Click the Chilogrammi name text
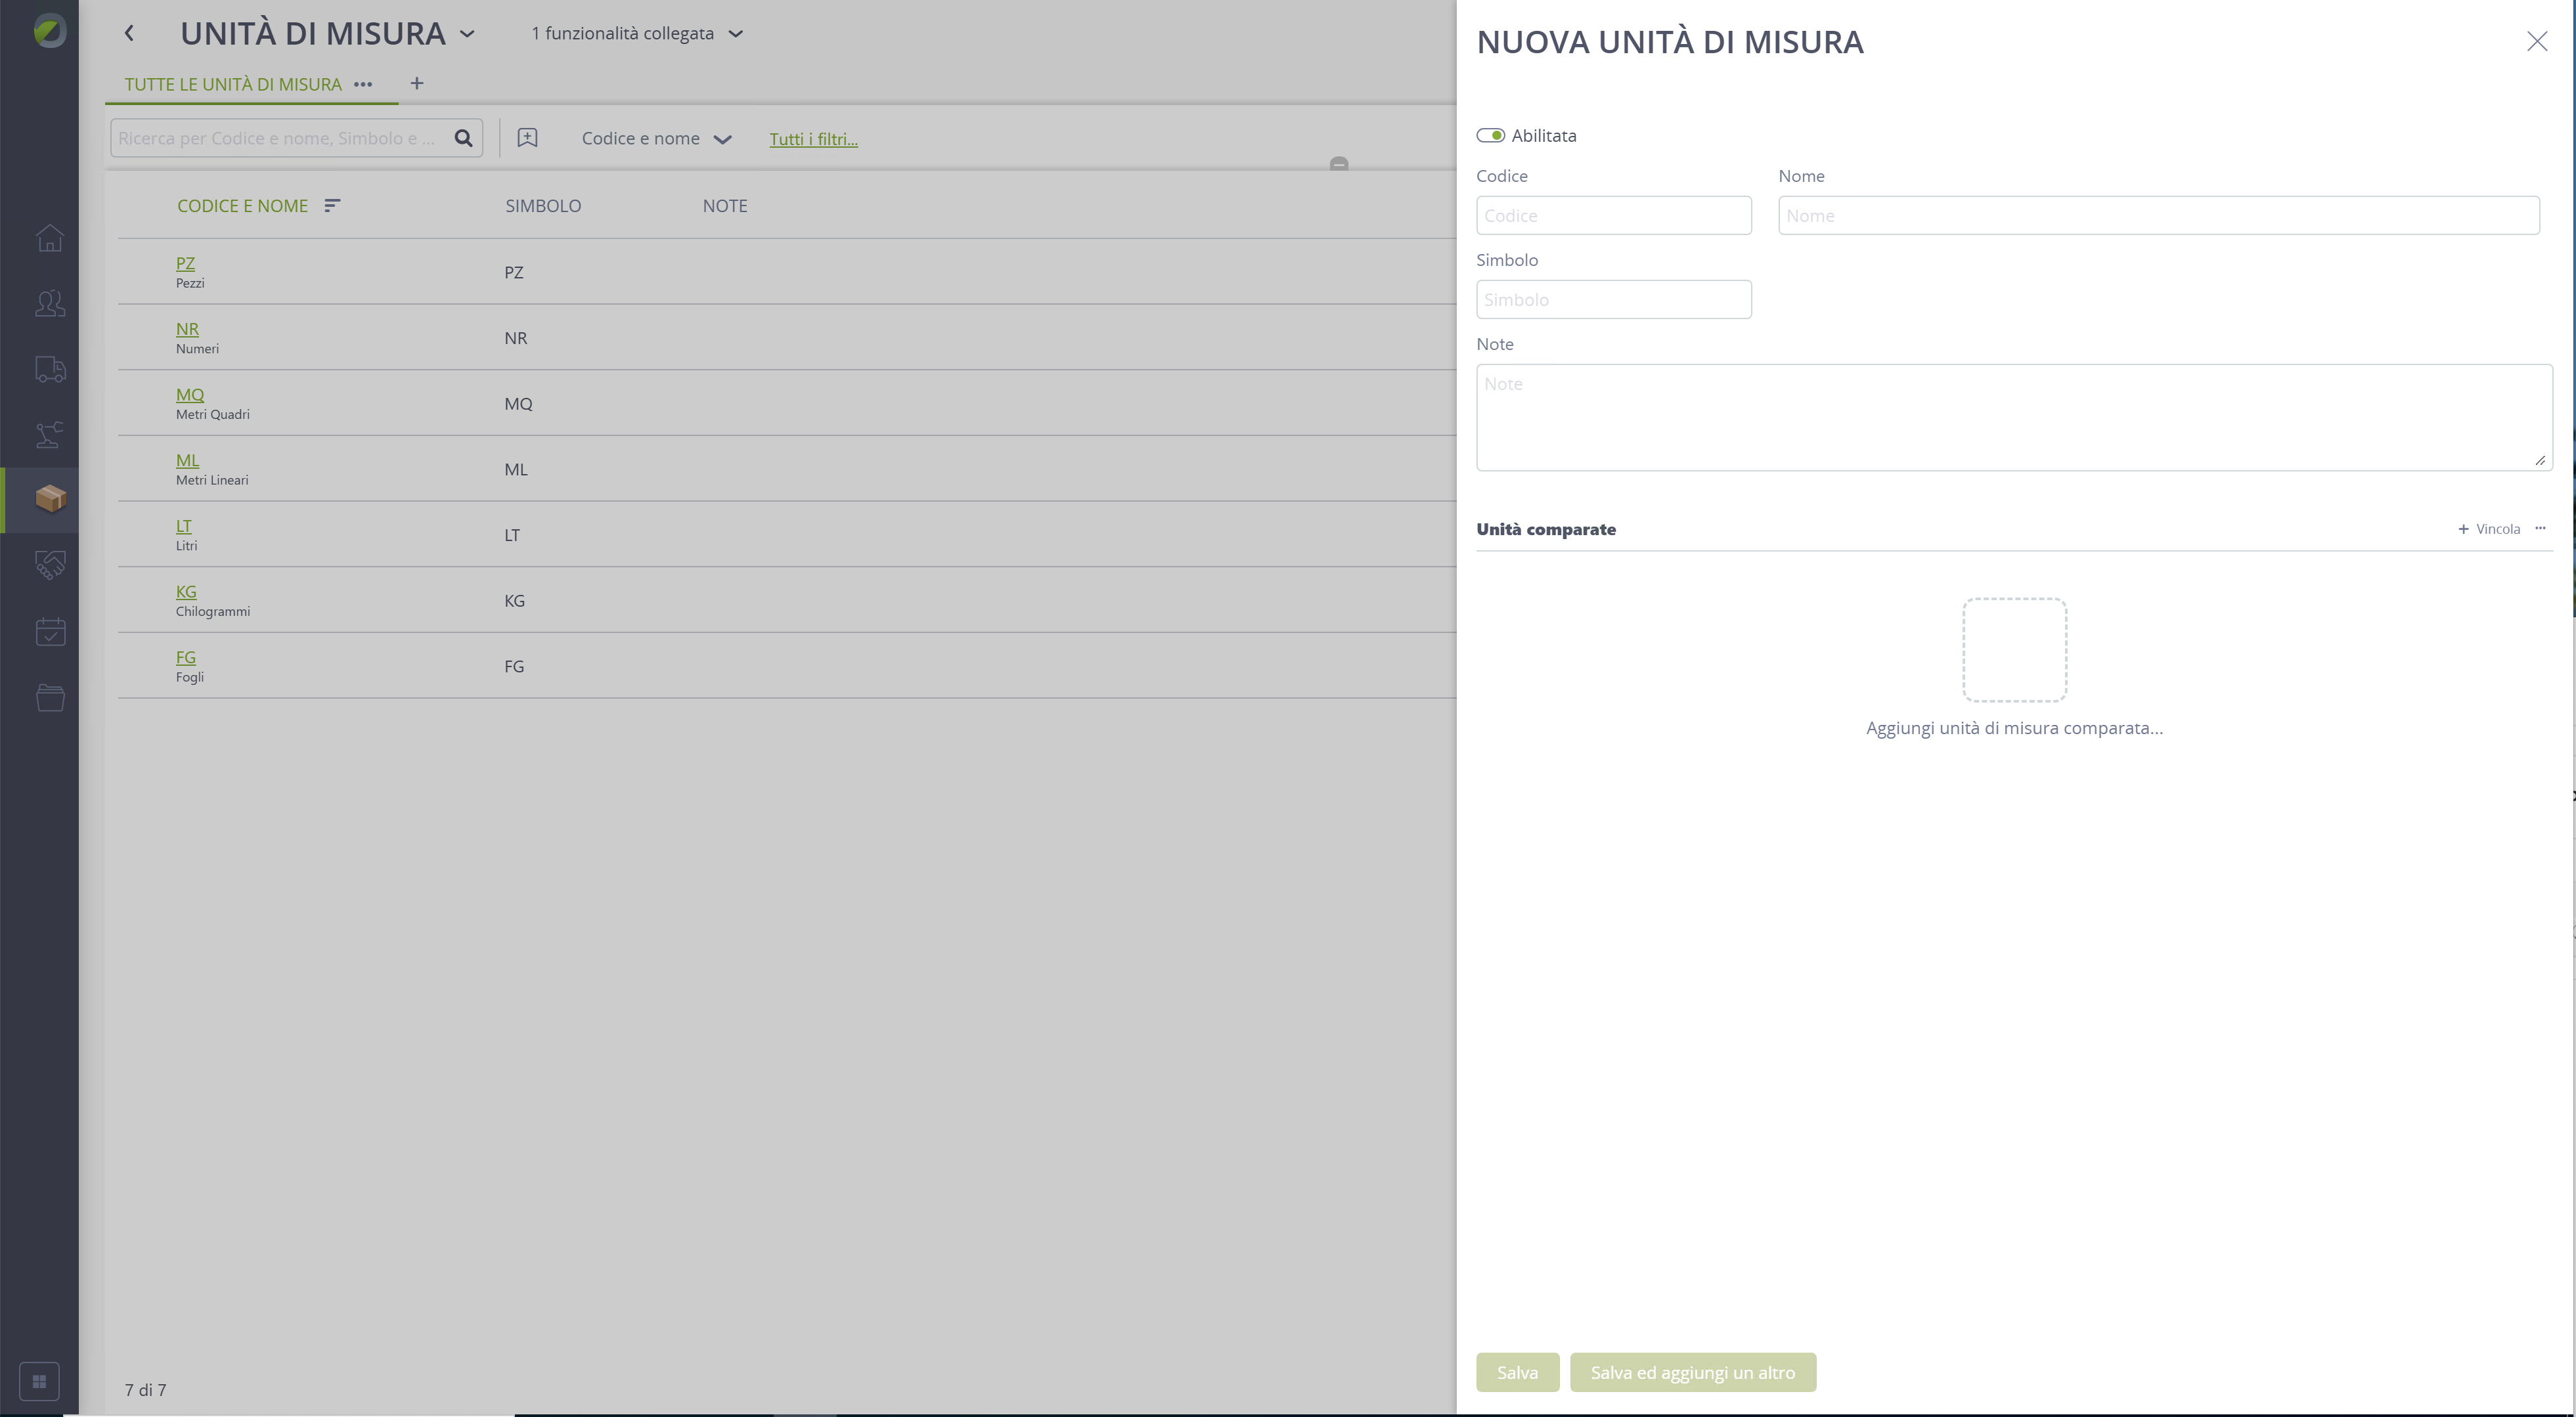2576x1417 pixels. [213, 611]
